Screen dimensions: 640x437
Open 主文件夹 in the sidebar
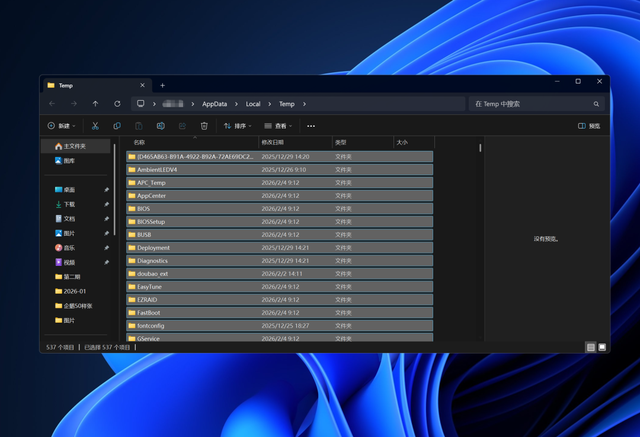[76, 146]
